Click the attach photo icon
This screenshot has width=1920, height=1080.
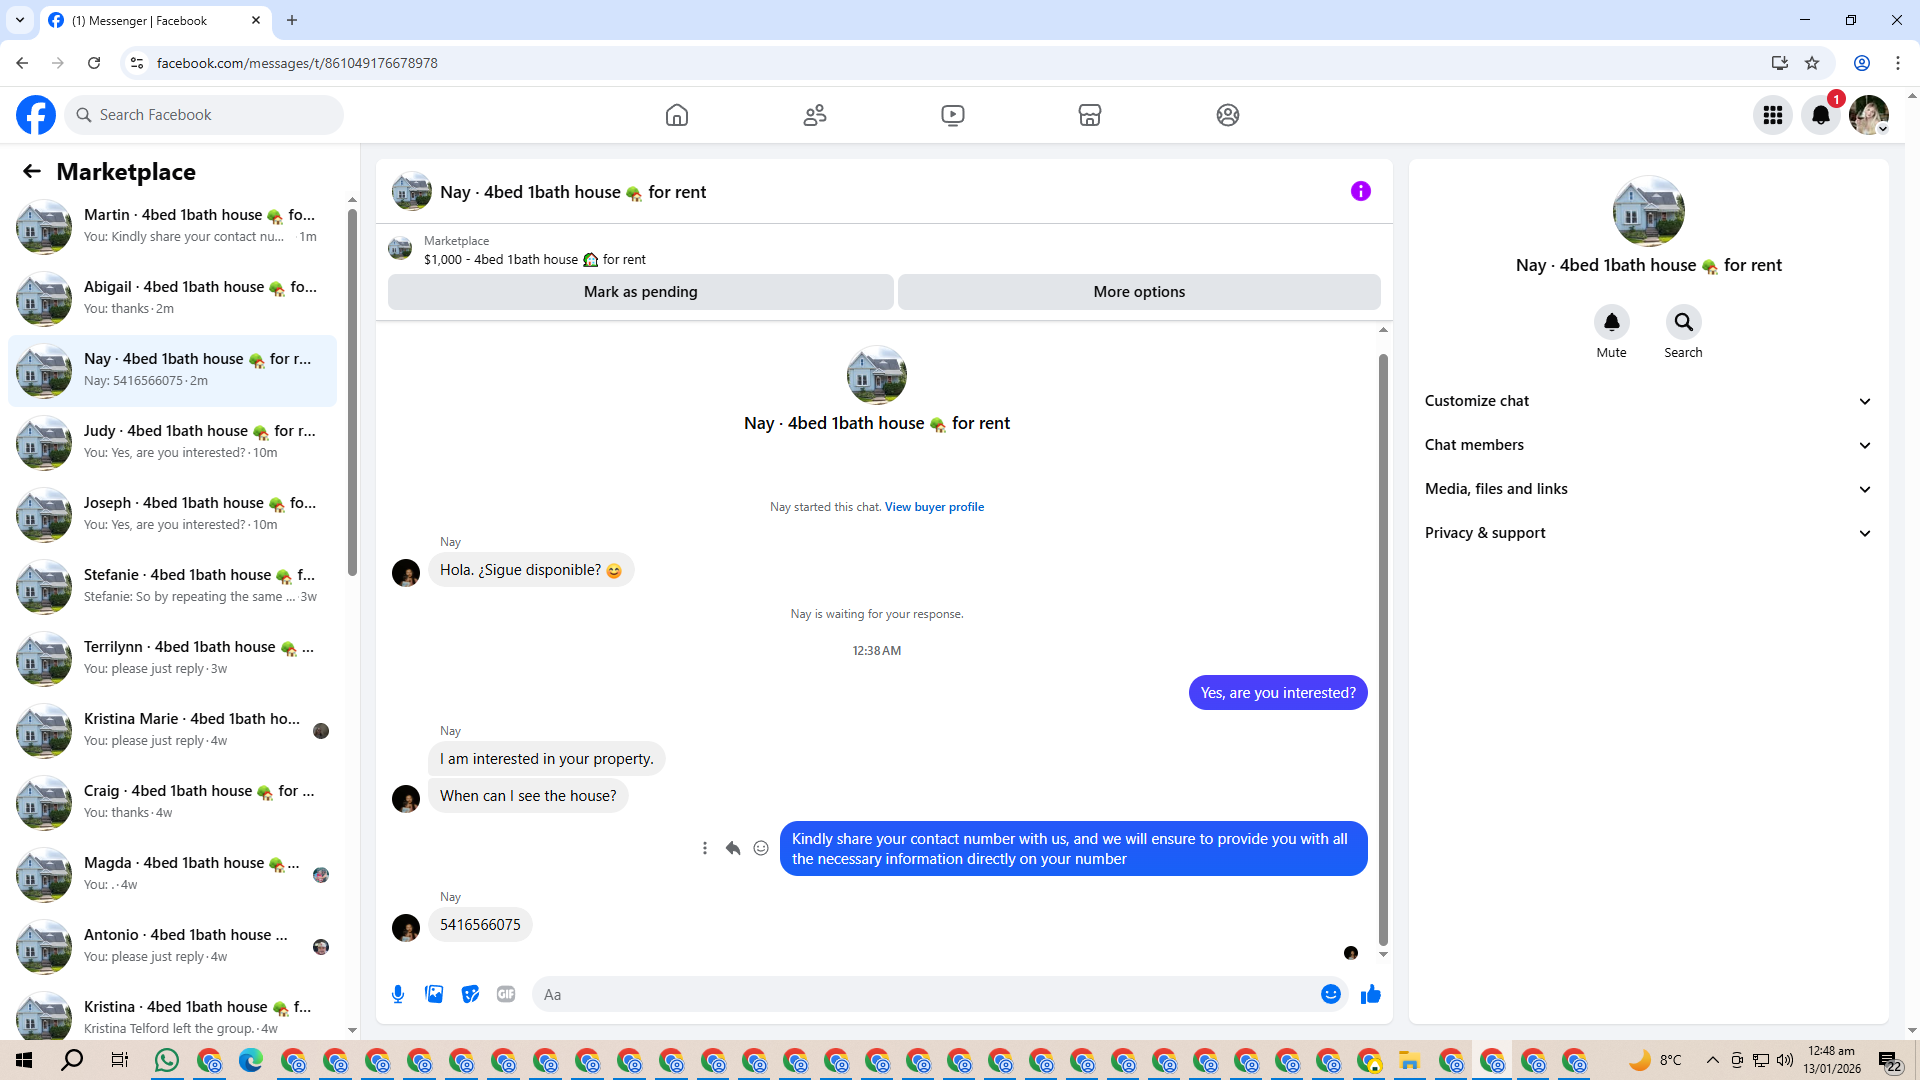[x=434, y=994]
